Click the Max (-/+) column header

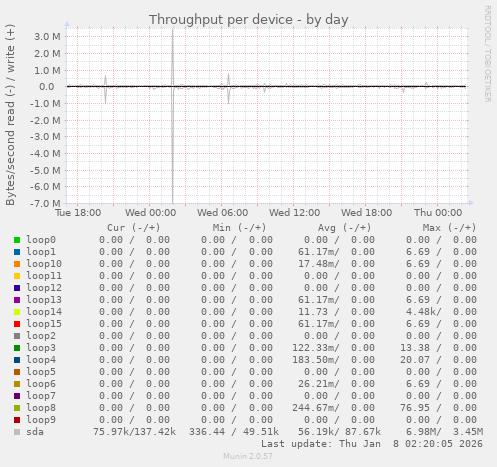point(449,228)
